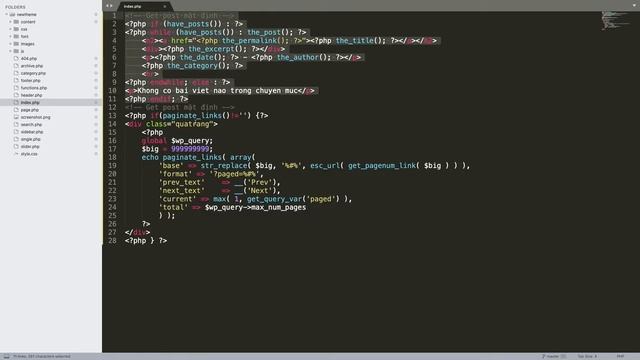The width and height of the screenshot is (640, 360).
Task: Click line number 14 in the gutter
Action: 112,124
